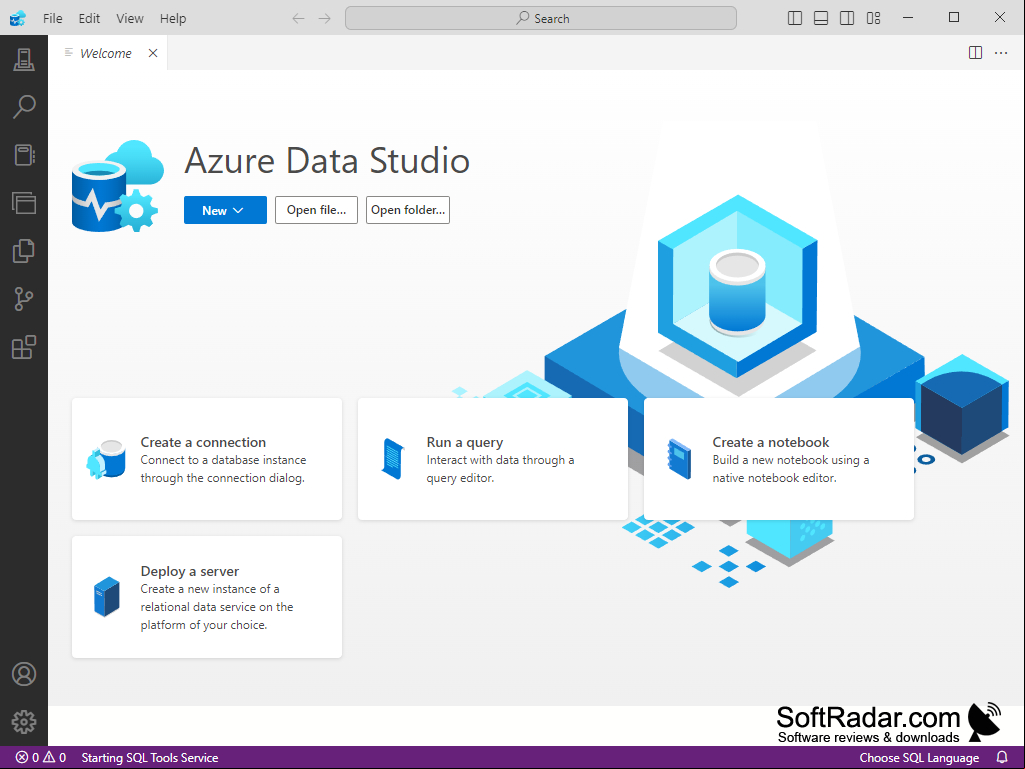Close the Welcome tab
The height and width of the screenshot is (769, 1025).
point(153,53)
